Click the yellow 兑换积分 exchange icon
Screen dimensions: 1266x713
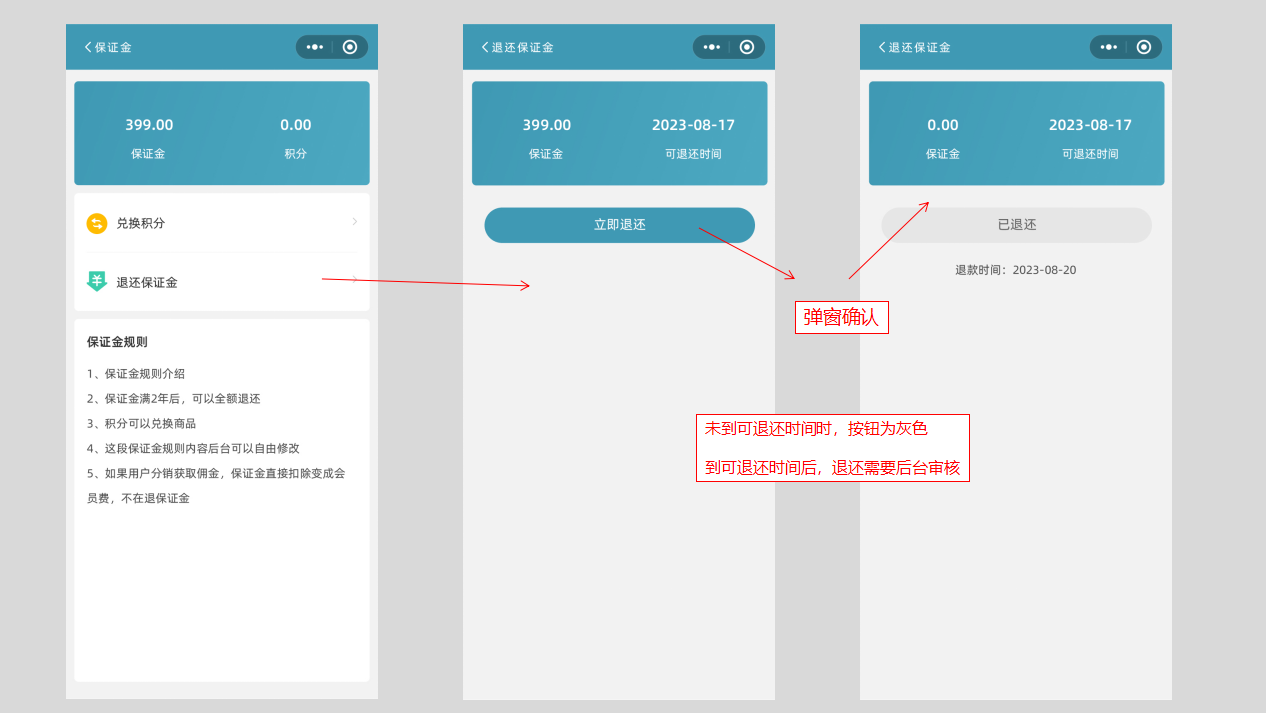97,223
